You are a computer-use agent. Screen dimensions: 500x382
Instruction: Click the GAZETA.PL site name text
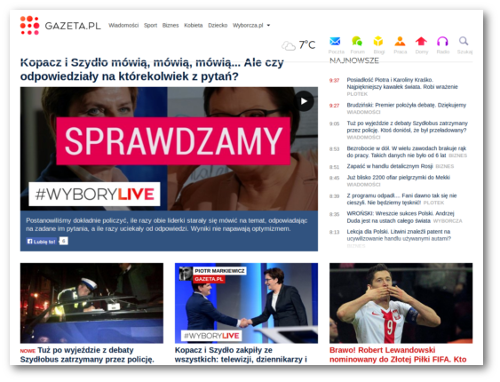(73, 26)
